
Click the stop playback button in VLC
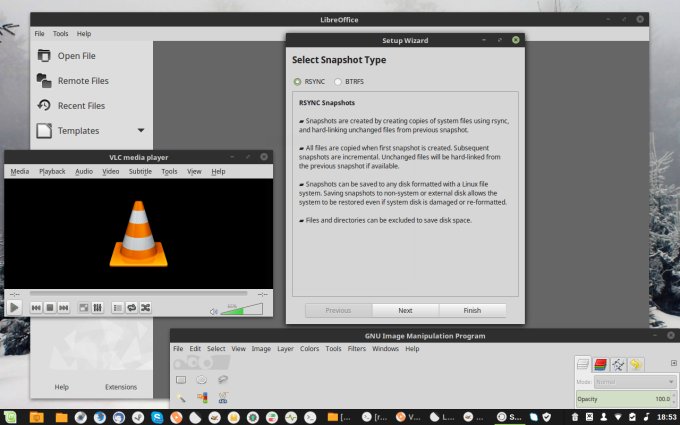click(49, 308)
